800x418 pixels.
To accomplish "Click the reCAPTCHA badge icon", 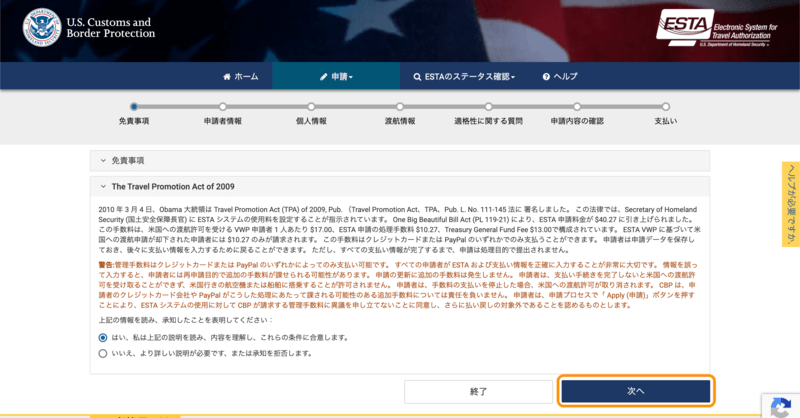I will (x=781, y=408).
